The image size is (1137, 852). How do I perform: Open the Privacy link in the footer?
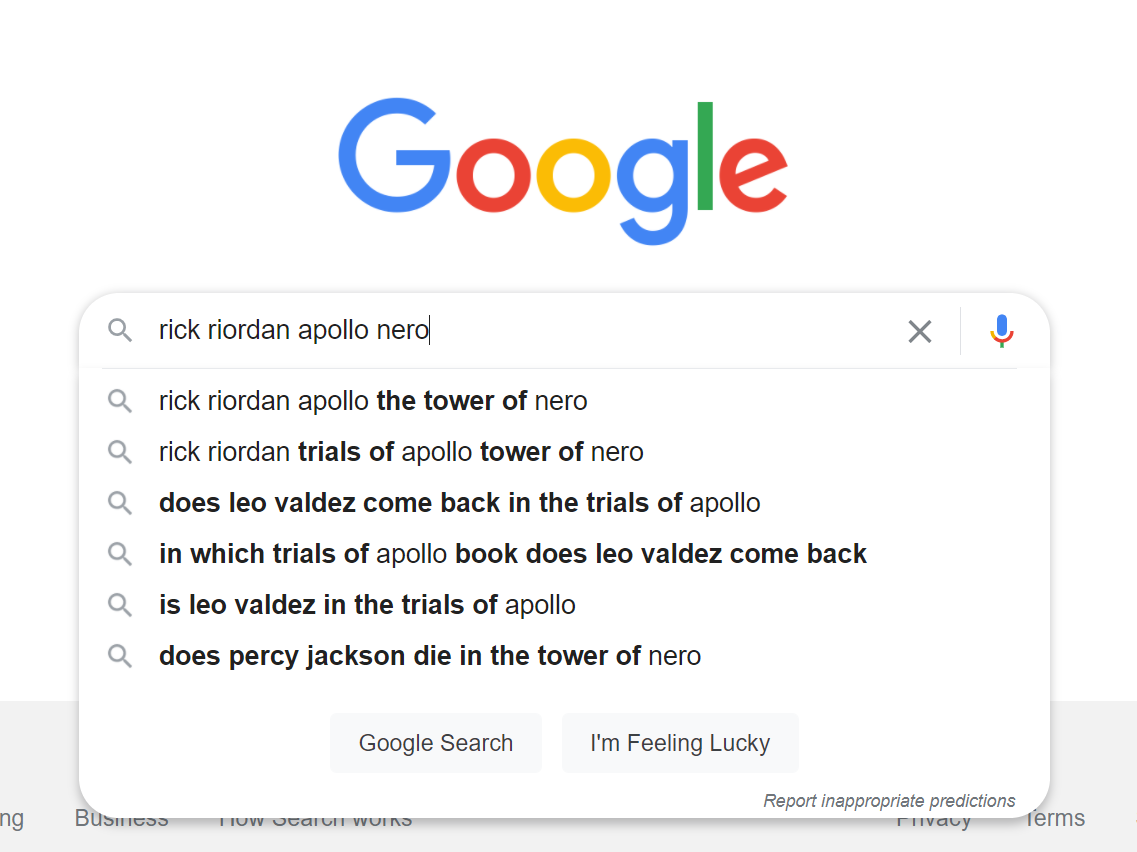click(933, 817)
